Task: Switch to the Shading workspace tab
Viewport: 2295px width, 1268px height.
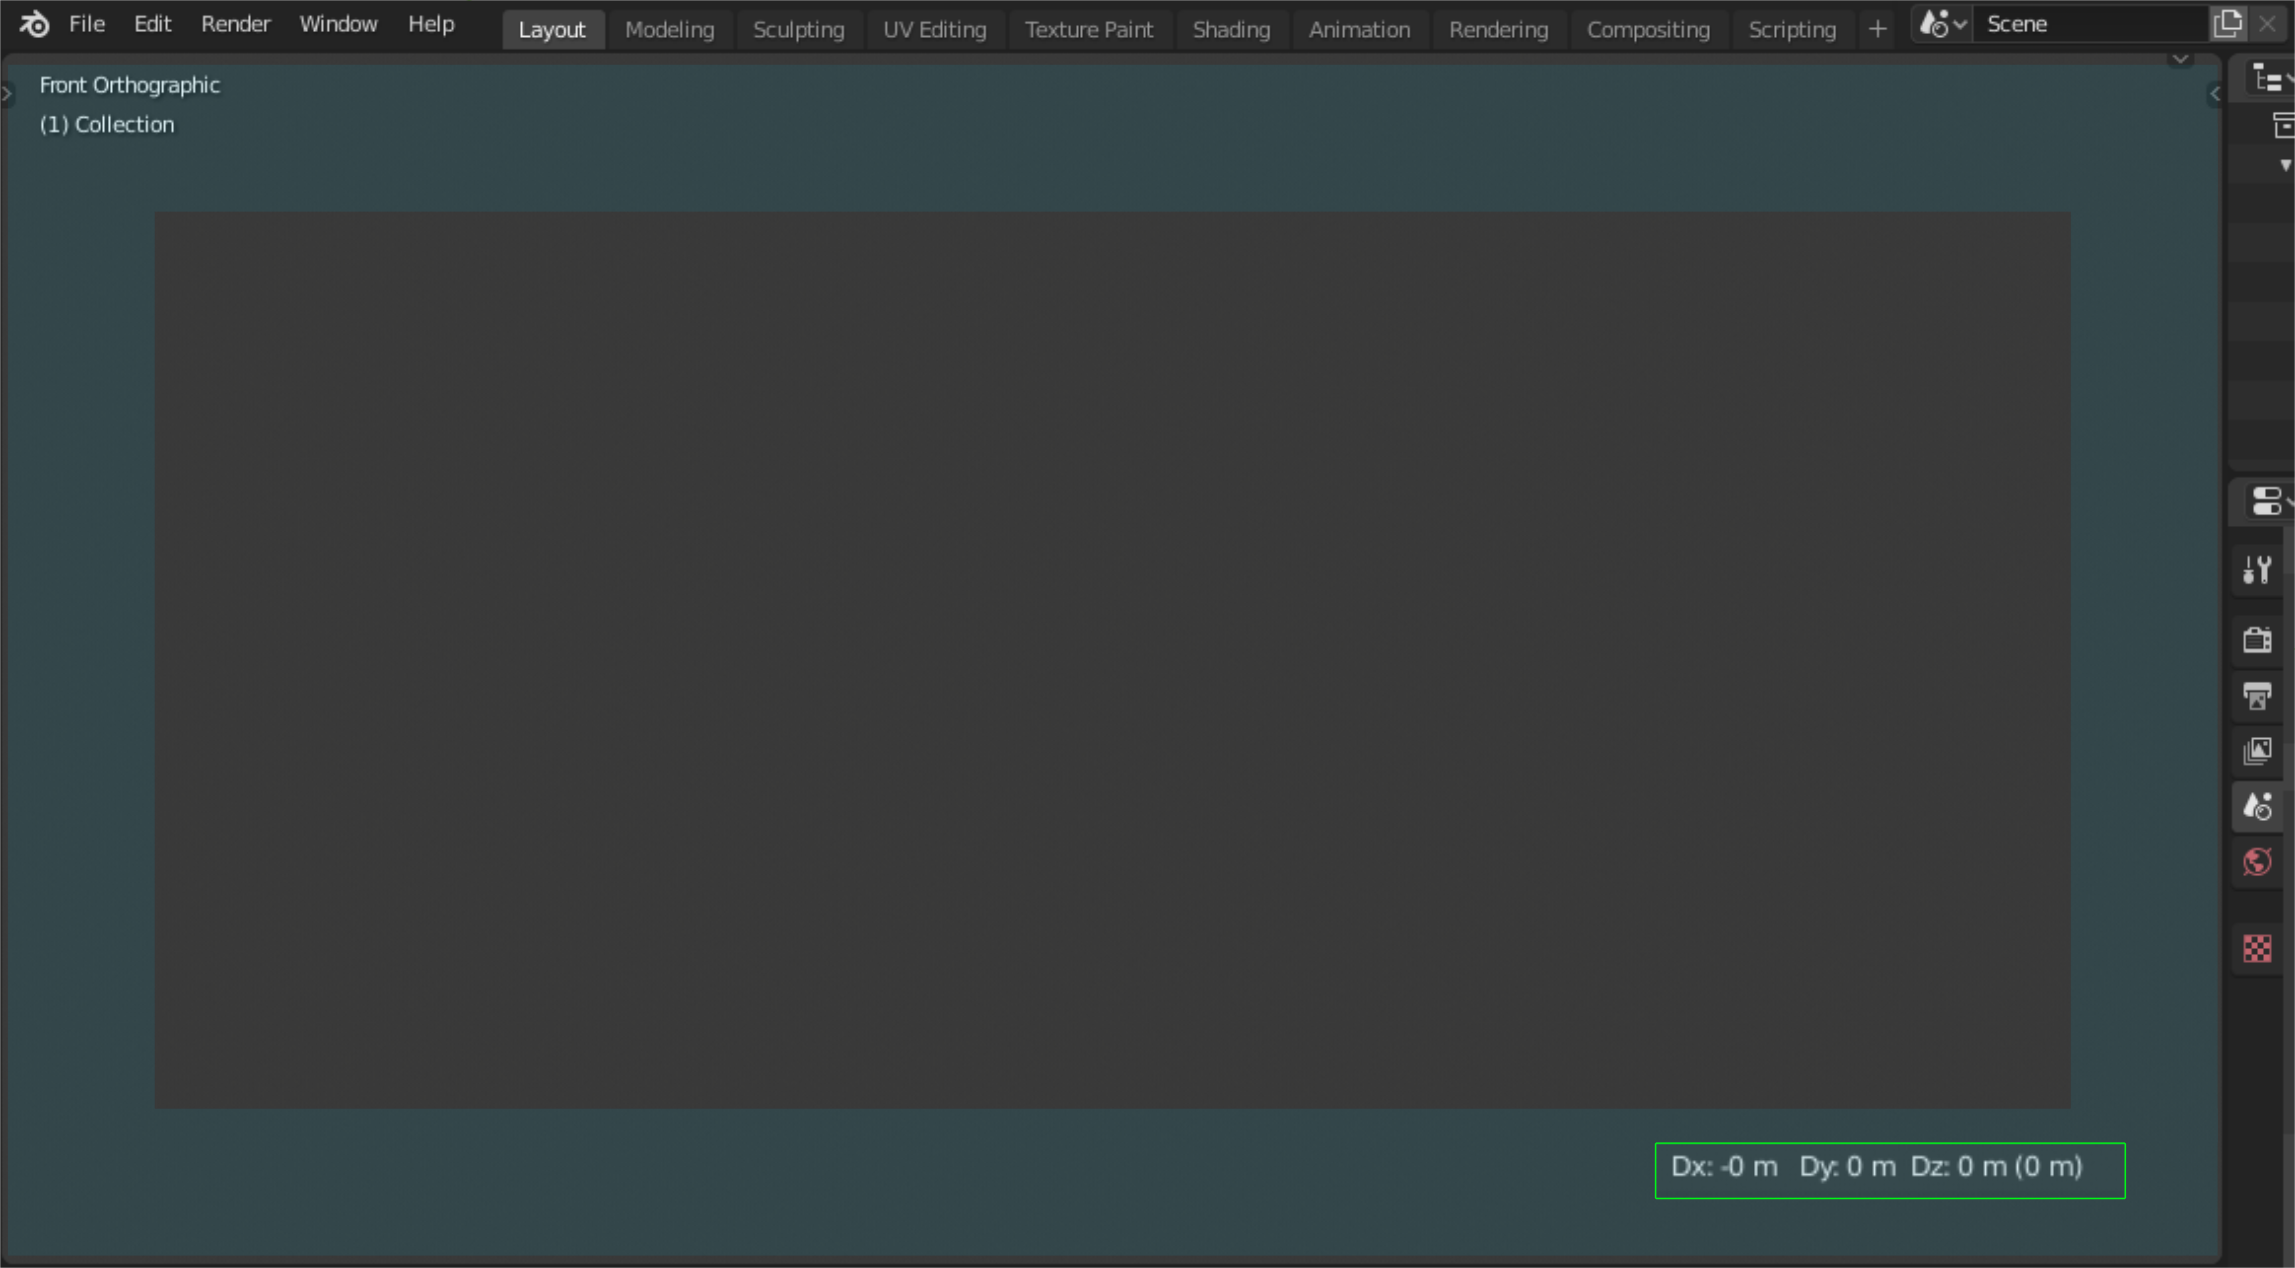Action: pyautogui.click(x=1231, y=29)
